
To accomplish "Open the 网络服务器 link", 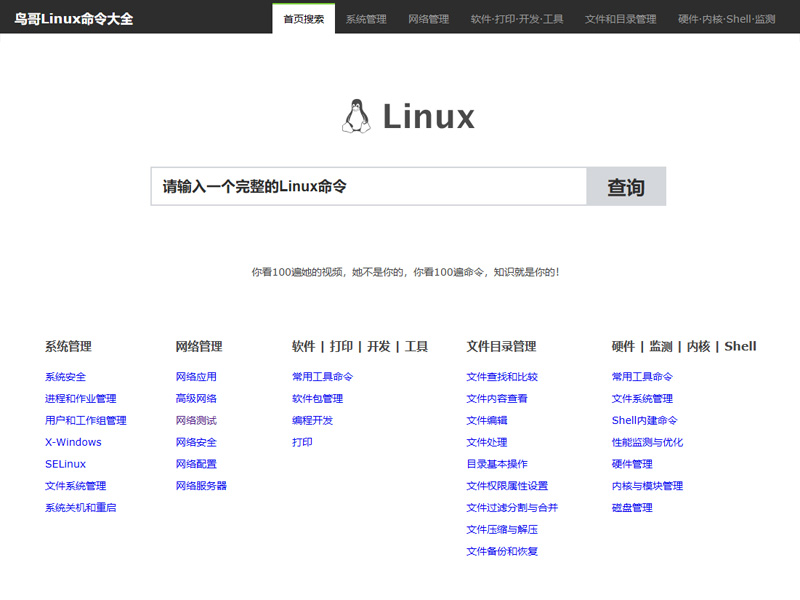I will 201,486.
